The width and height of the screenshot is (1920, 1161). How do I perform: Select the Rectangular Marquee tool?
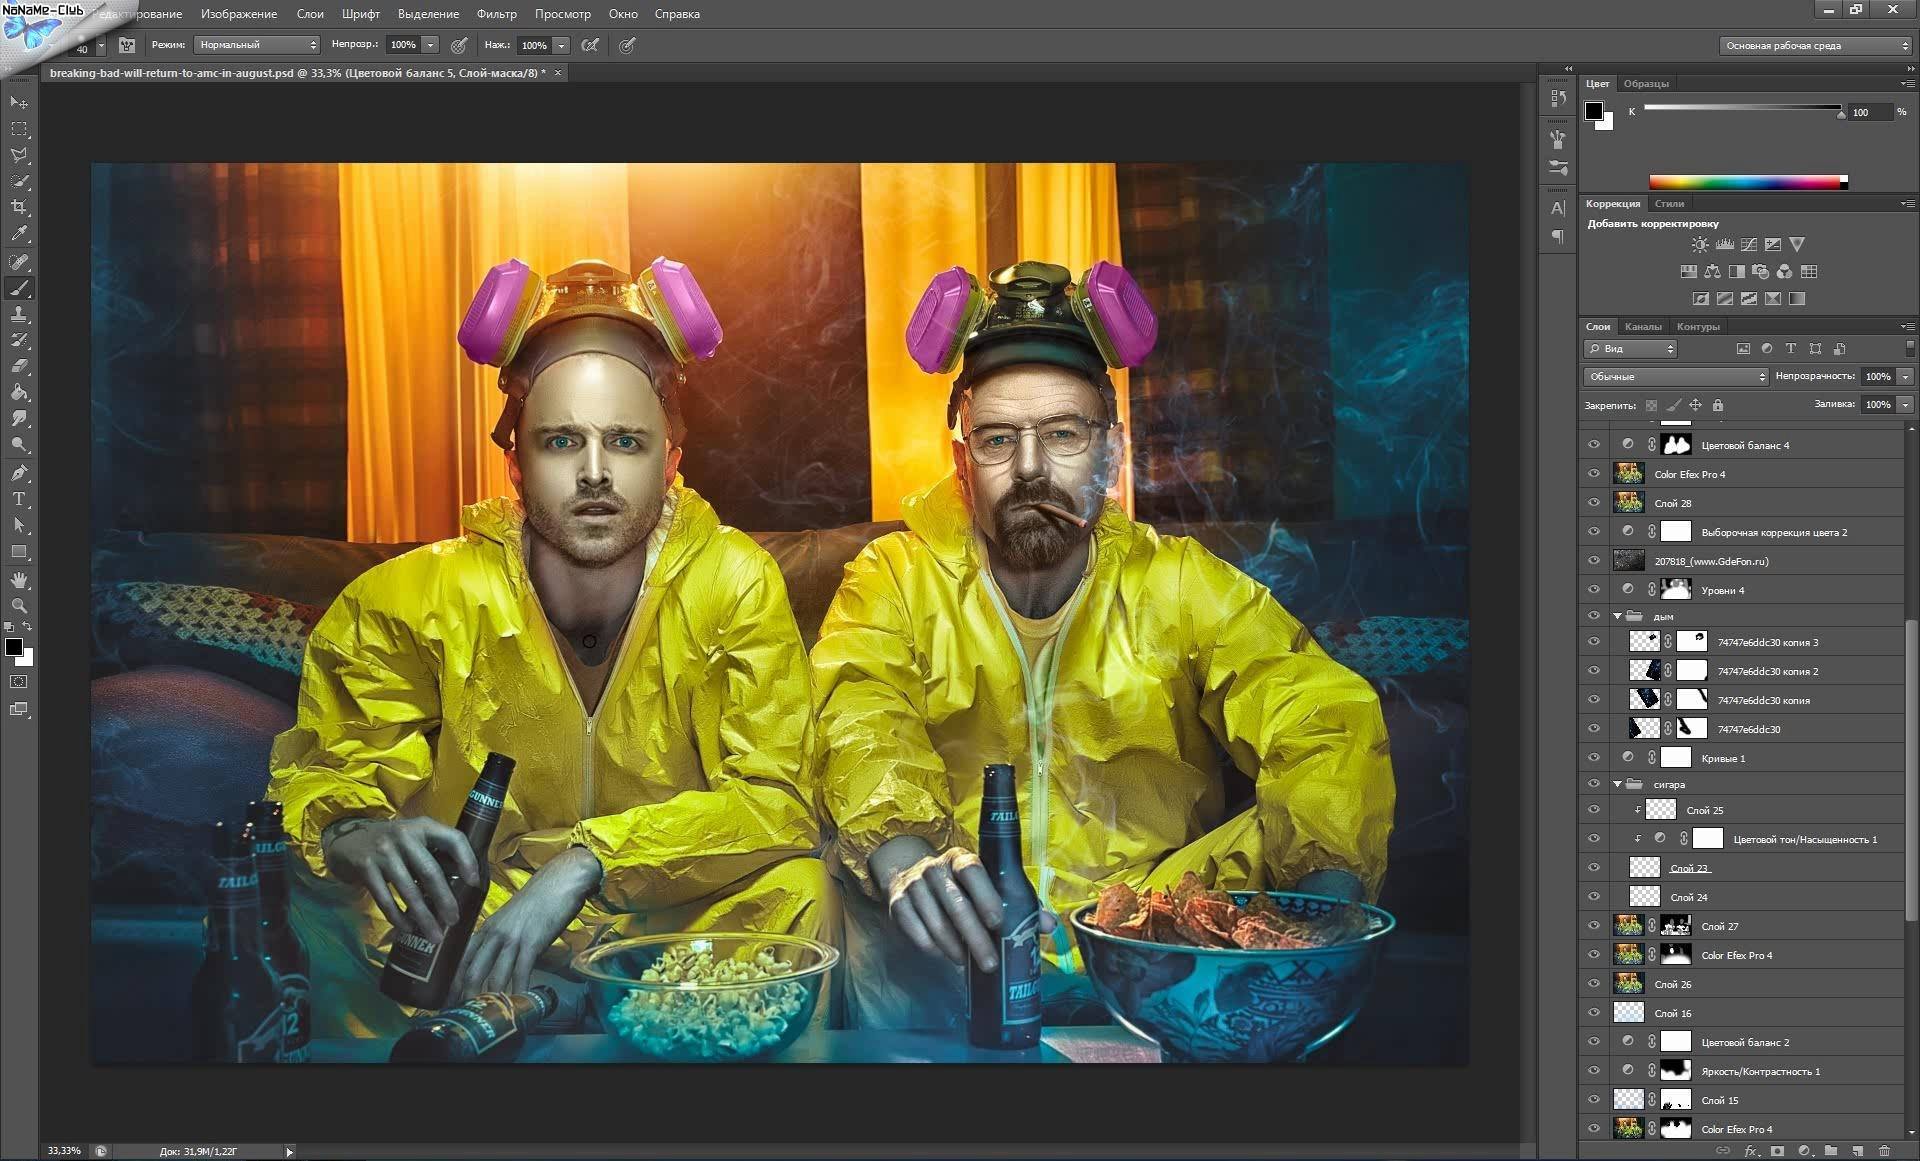pyautogui.click(x=19, y=129)
